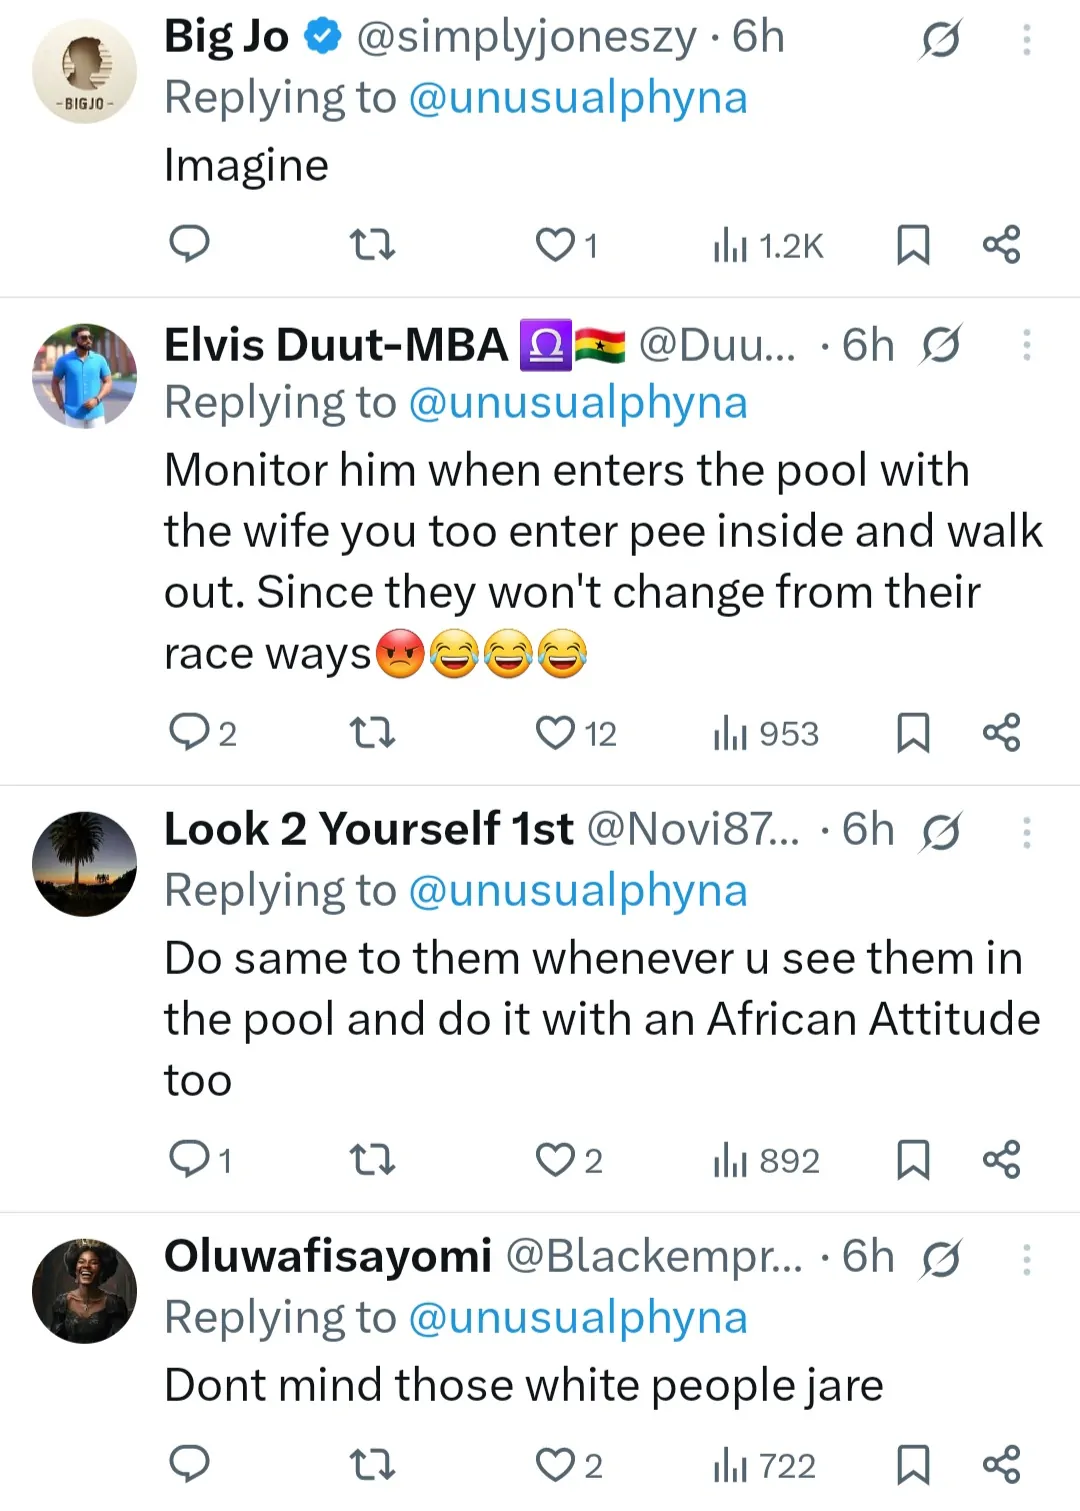Reply to Look 2 Yourself 1st's tweet
This screenshot has width=1080, height=1511.
click(189, 1160)
